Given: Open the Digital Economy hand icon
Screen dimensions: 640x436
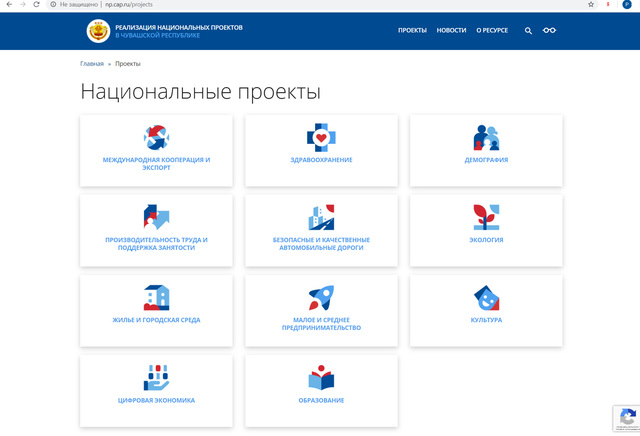Looking at the screenshot, I should click(156, 377).
